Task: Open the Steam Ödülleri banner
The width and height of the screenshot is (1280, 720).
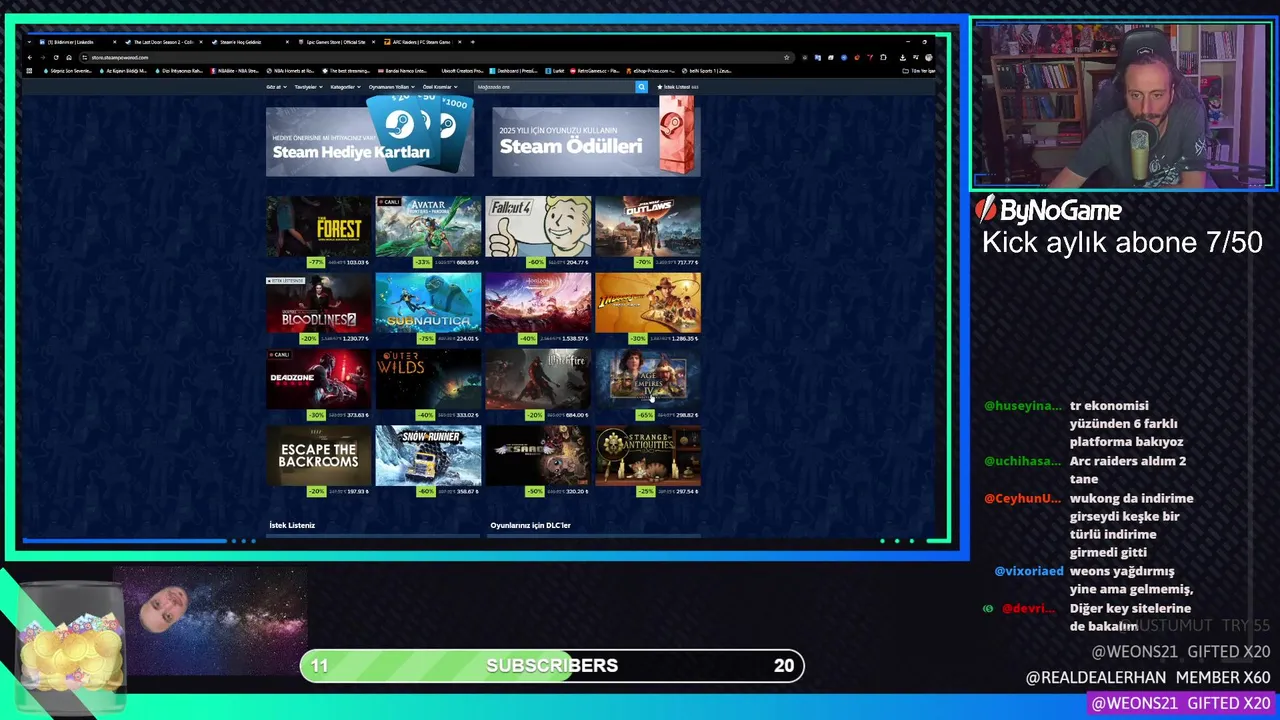Action: 596,140
